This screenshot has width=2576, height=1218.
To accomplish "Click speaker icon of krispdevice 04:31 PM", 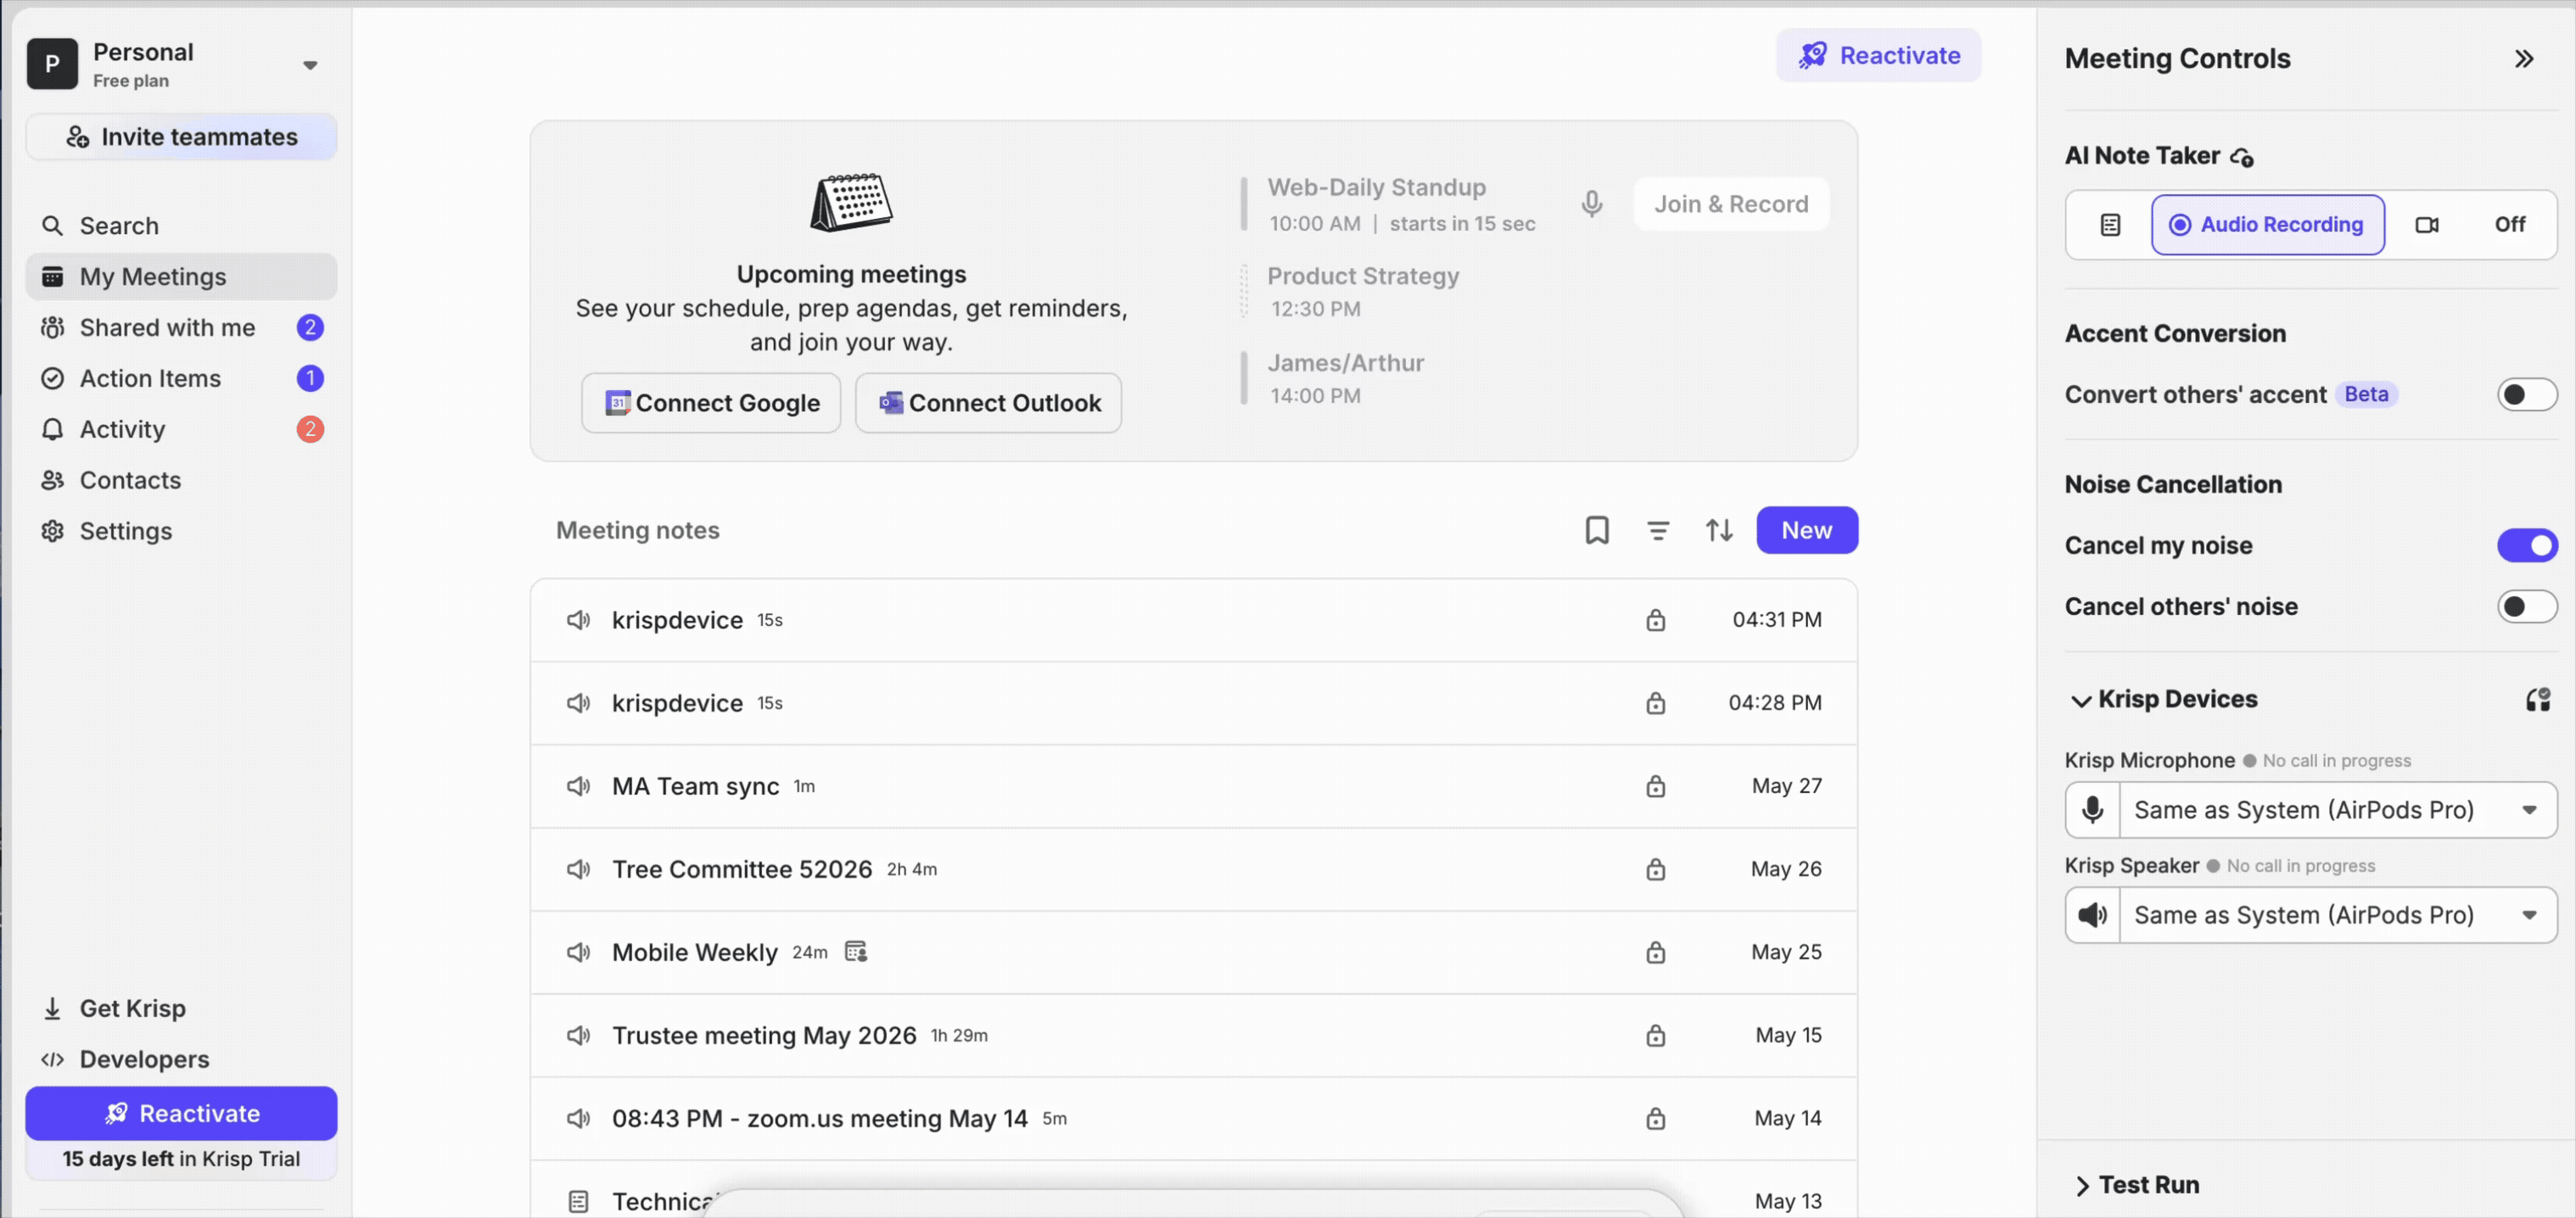I will pos(578,621).
